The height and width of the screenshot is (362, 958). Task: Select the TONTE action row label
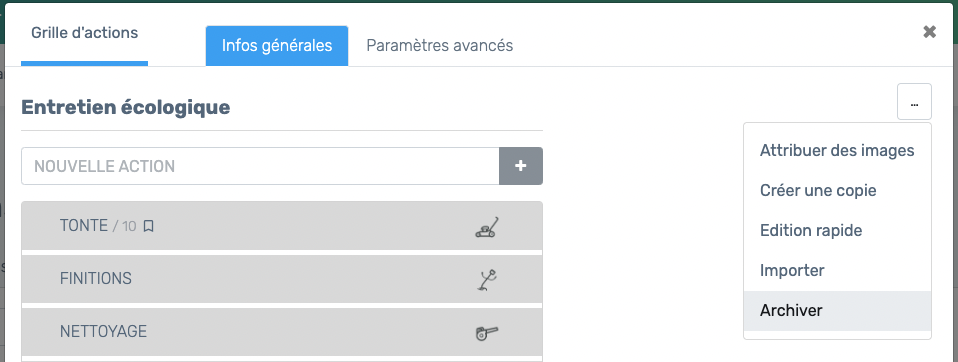click(84, 226)
